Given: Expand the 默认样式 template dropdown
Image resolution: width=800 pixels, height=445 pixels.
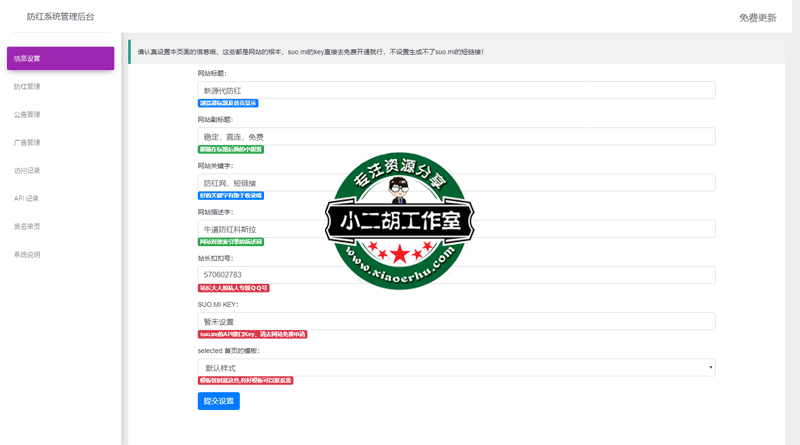Looking at the screenshot, I should coord(456,368).
